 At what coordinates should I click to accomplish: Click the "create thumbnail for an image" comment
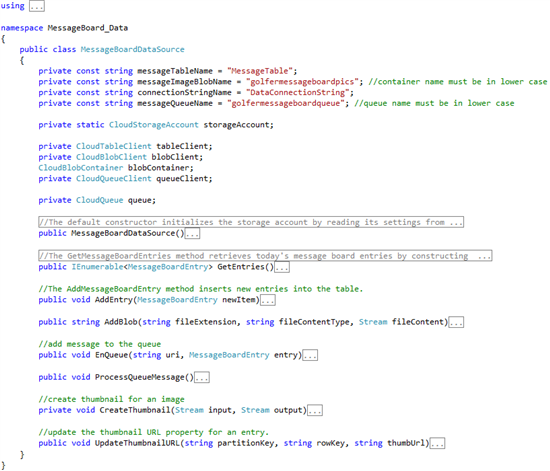pyautogui.click(x=111, y=399)
